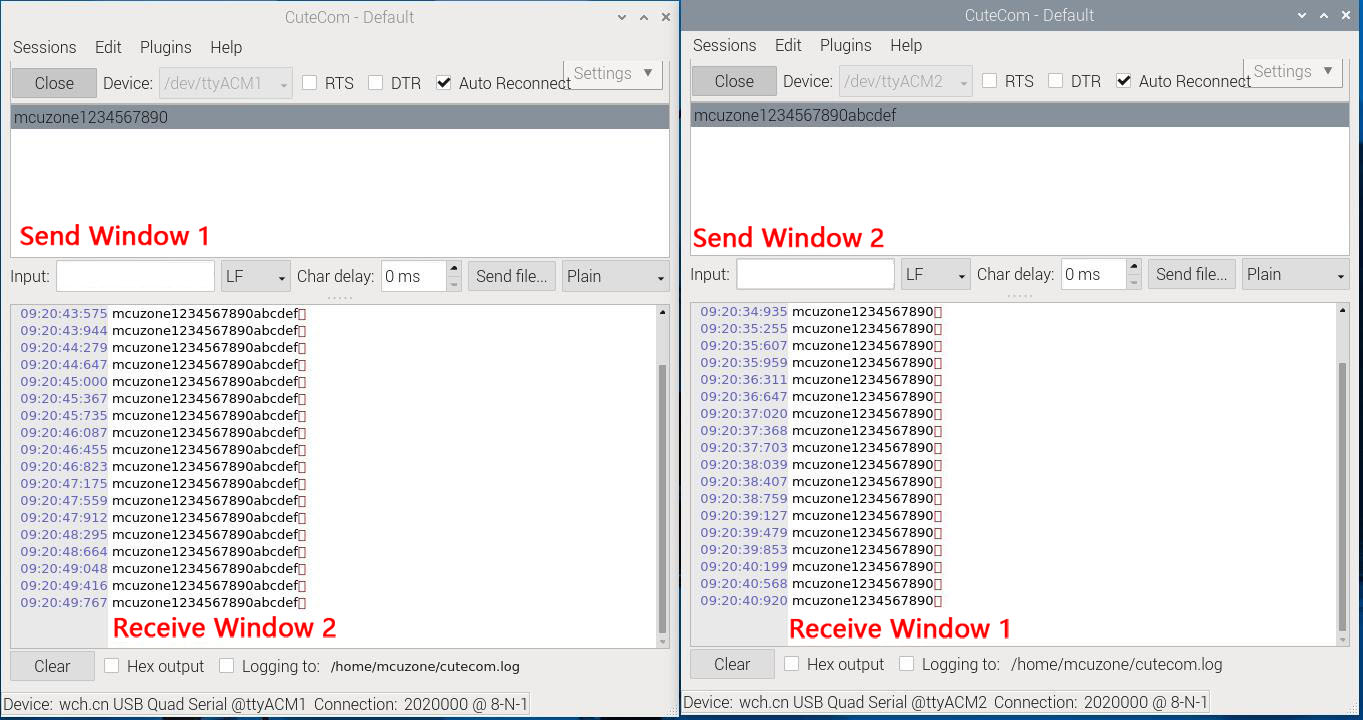This screenshot has width=1363, height=720.
Task: Open Plain format dropdown in right window
Action: [1296, 274]
